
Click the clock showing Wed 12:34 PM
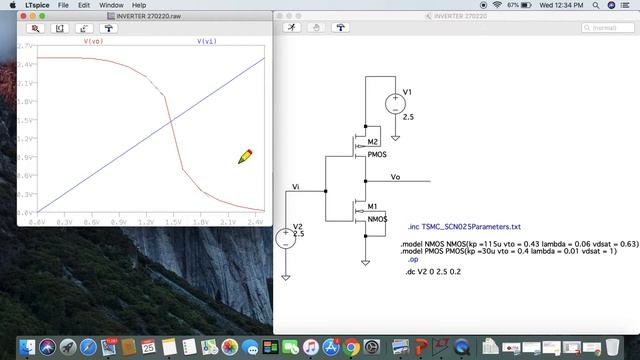click(x=561, y=5)
